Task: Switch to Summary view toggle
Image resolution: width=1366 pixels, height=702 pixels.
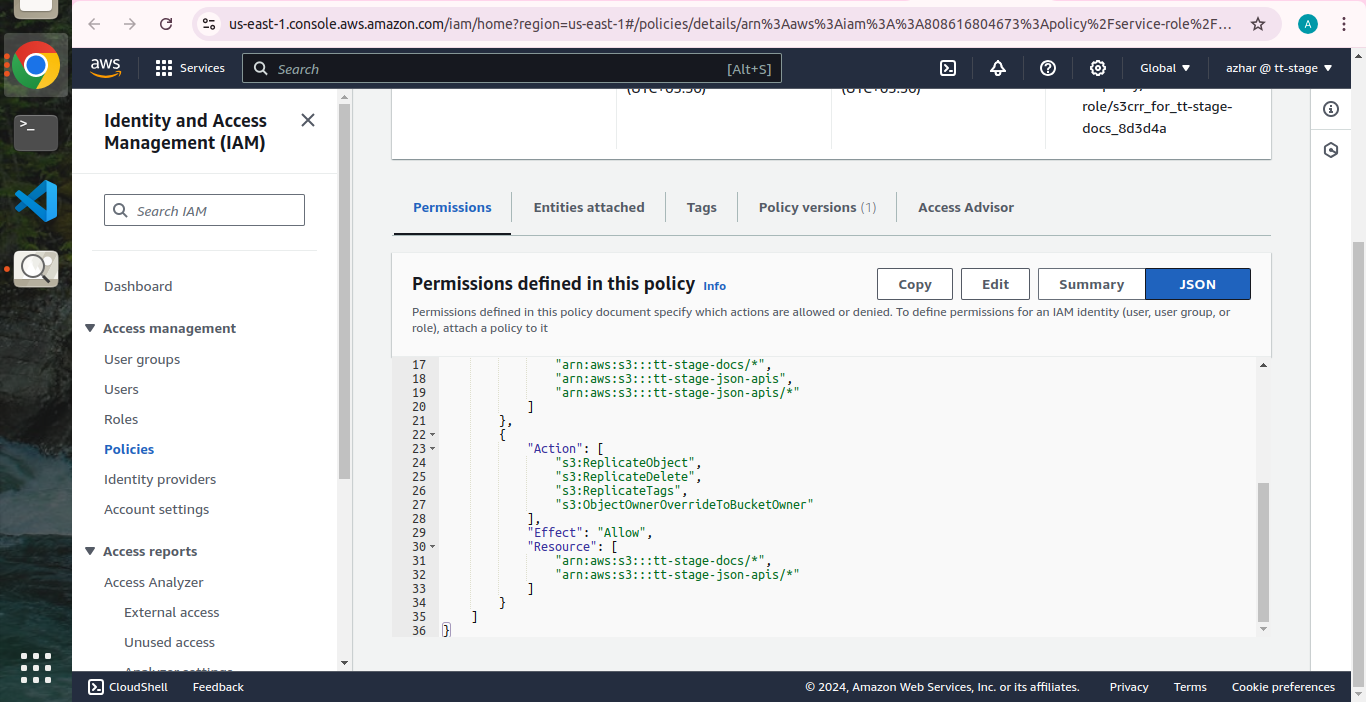Action: (x=1091, y=284)
